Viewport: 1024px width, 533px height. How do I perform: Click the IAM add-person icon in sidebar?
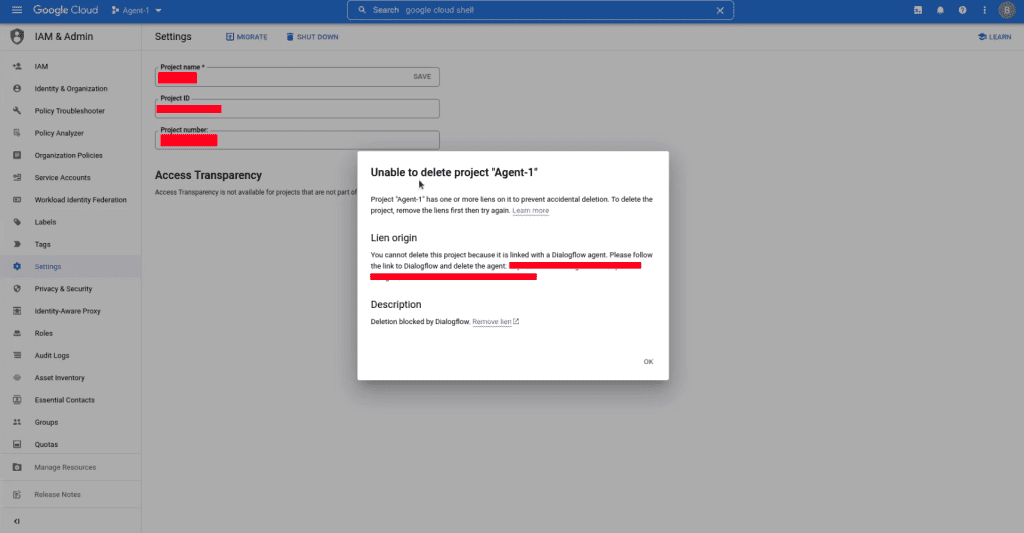(x=17, y=66)
